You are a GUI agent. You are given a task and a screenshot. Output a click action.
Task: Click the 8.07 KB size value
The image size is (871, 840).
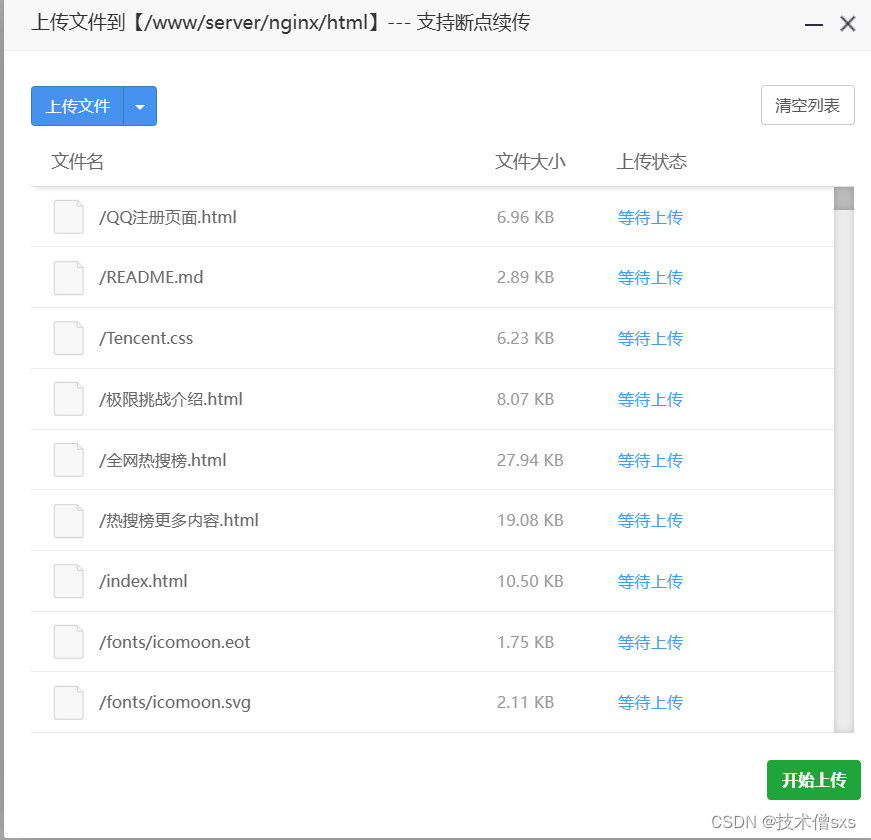pos(525,399)
